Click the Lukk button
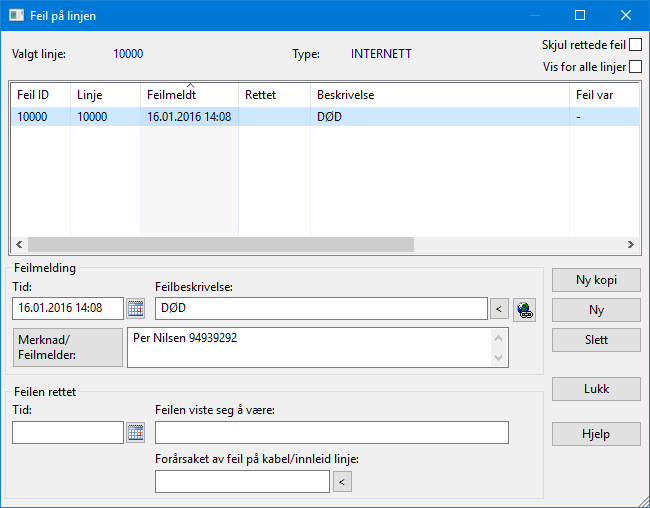650x508 pixels. [x=596, y=389]
